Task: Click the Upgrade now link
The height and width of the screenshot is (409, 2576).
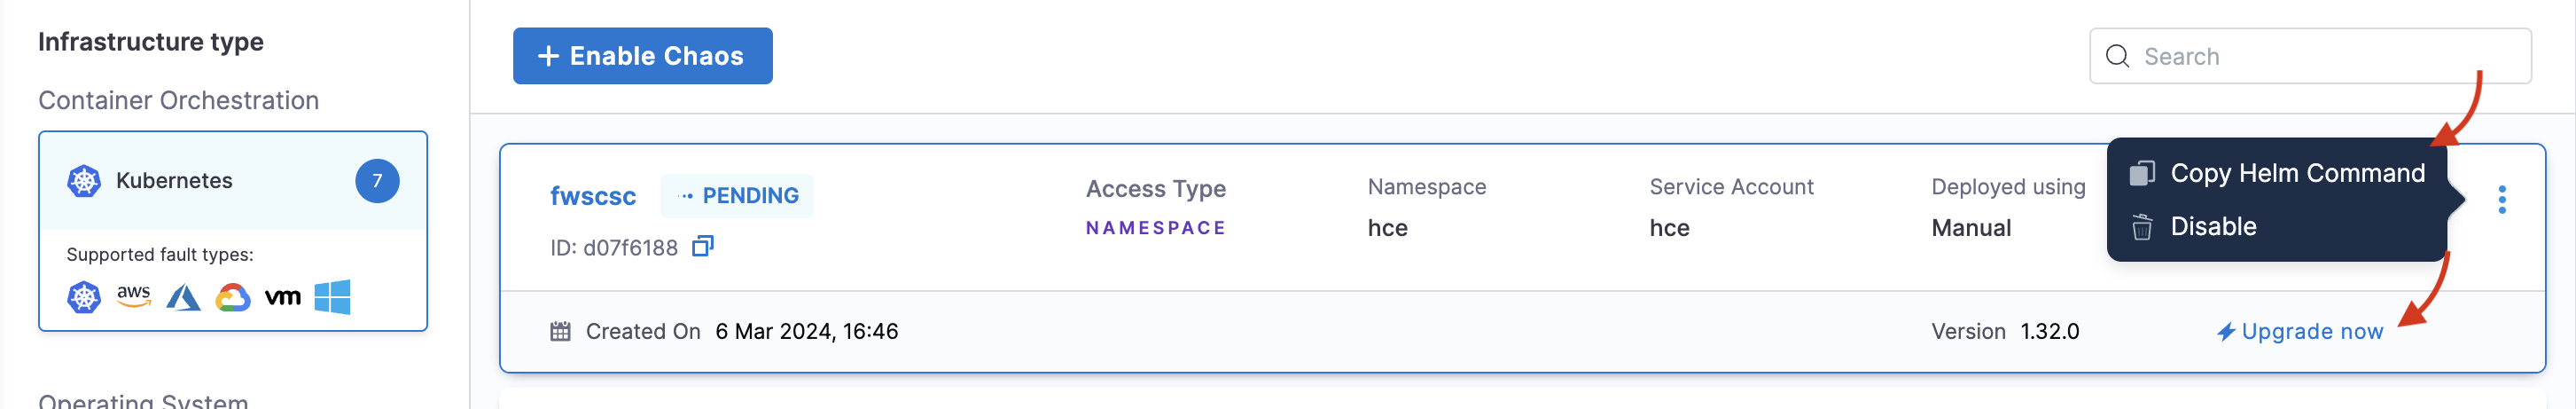Action: click(2311, 332)
